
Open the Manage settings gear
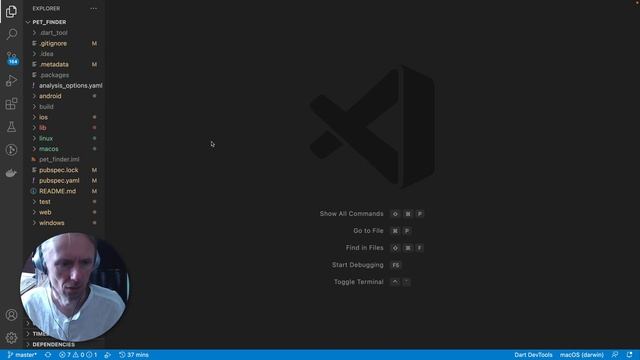(x=11, y=338)
